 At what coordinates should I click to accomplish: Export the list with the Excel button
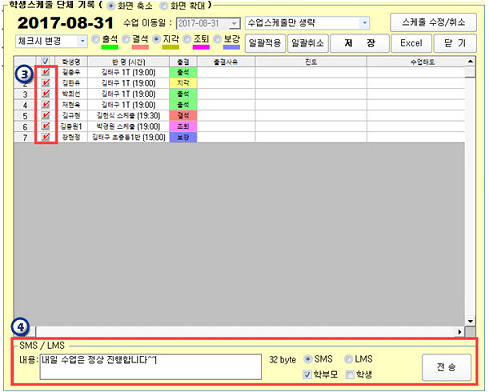(411, 43)
